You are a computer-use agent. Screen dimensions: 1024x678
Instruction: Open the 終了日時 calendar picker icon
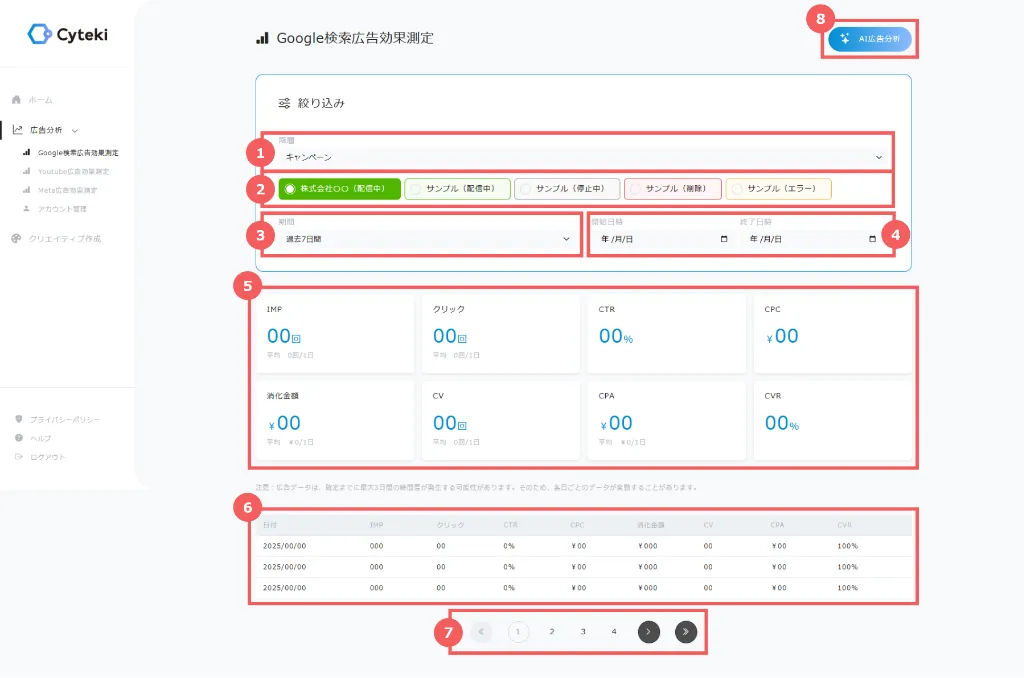point(872,239)
